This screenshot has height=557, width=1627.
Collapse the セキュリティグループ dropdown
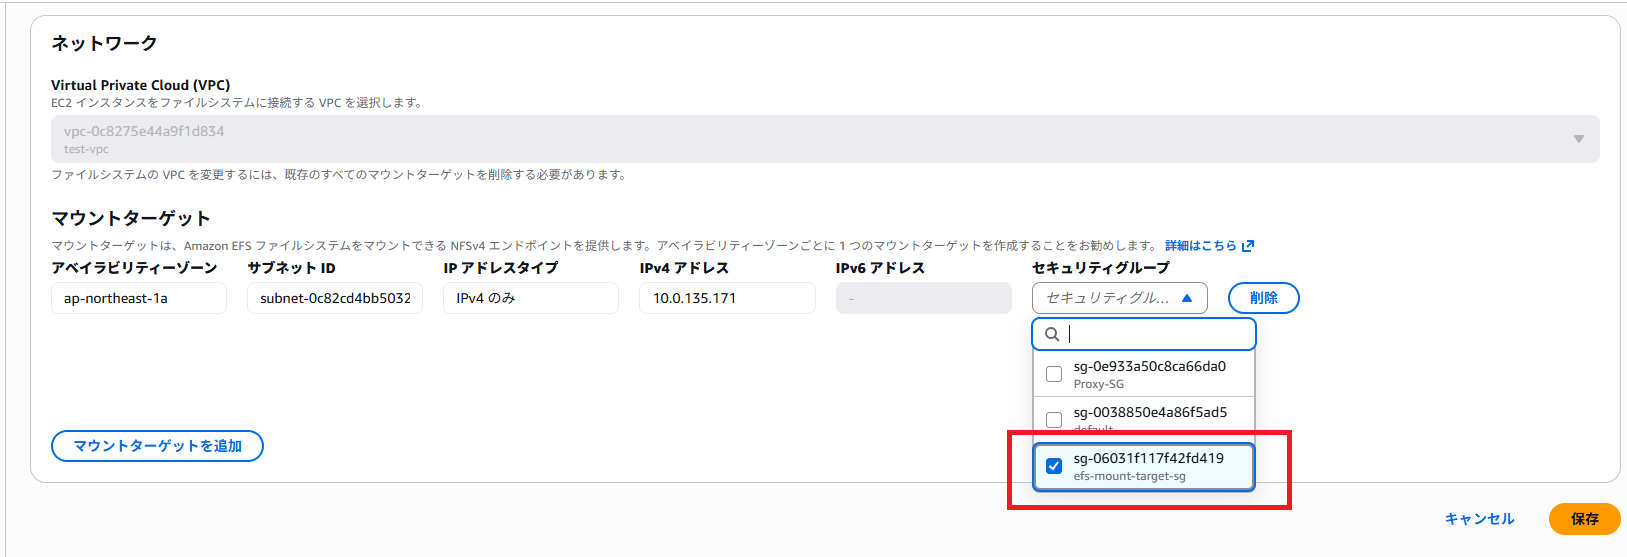tap(1119, 298)
